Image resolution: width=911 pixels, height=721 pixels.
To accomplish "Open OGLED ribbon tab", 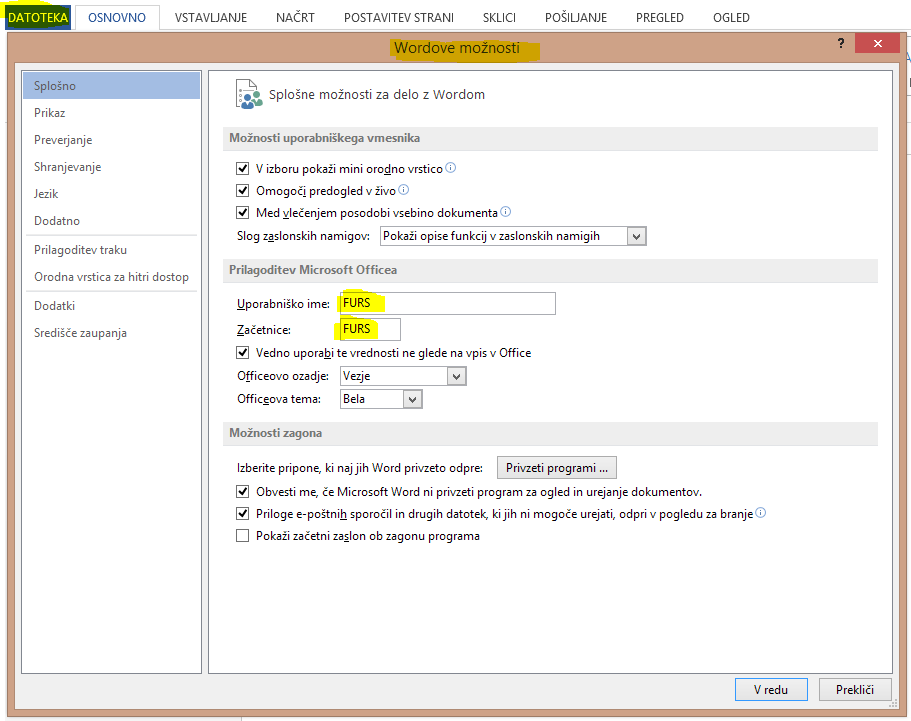I will (x=731, y=17).
